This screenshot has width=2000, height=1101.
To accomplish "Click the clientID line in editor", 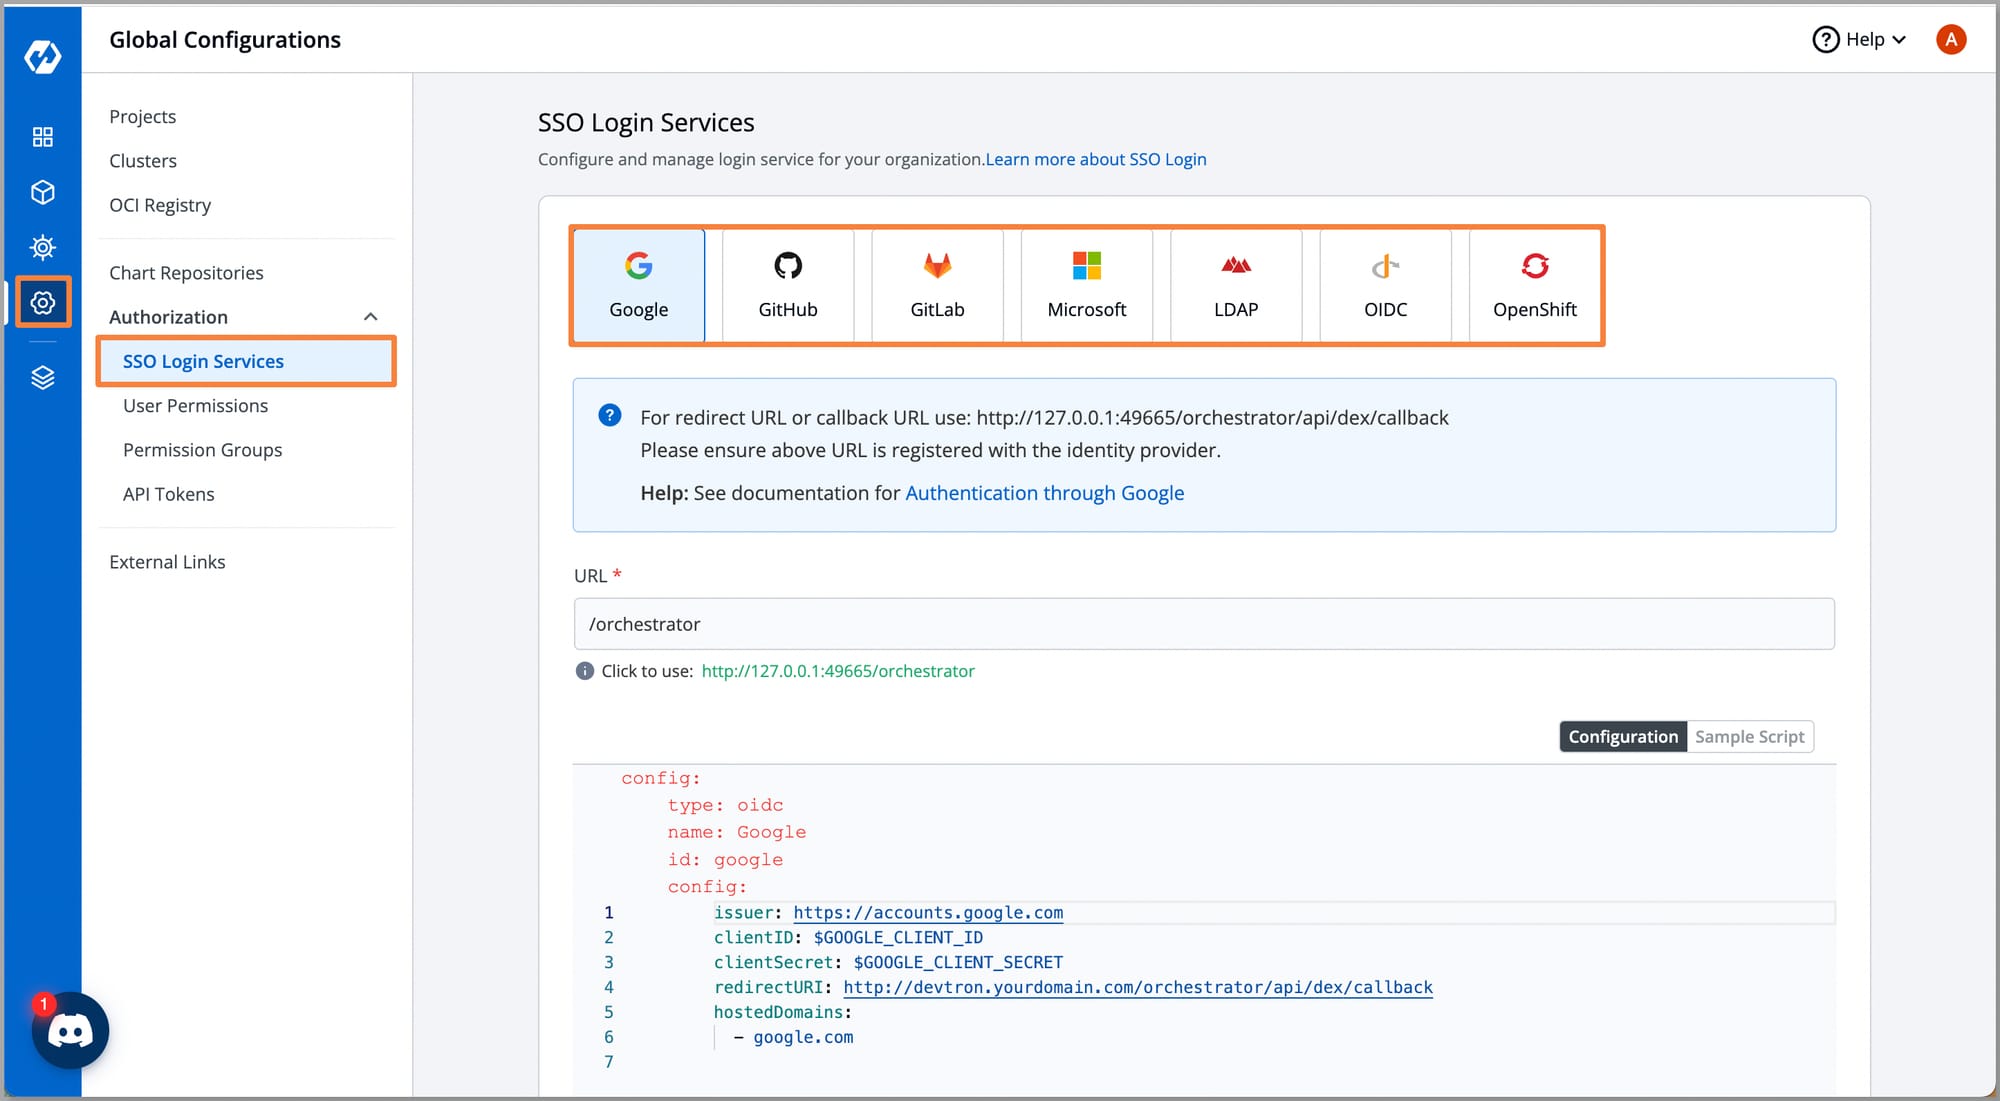I will [x=848, y=937].
